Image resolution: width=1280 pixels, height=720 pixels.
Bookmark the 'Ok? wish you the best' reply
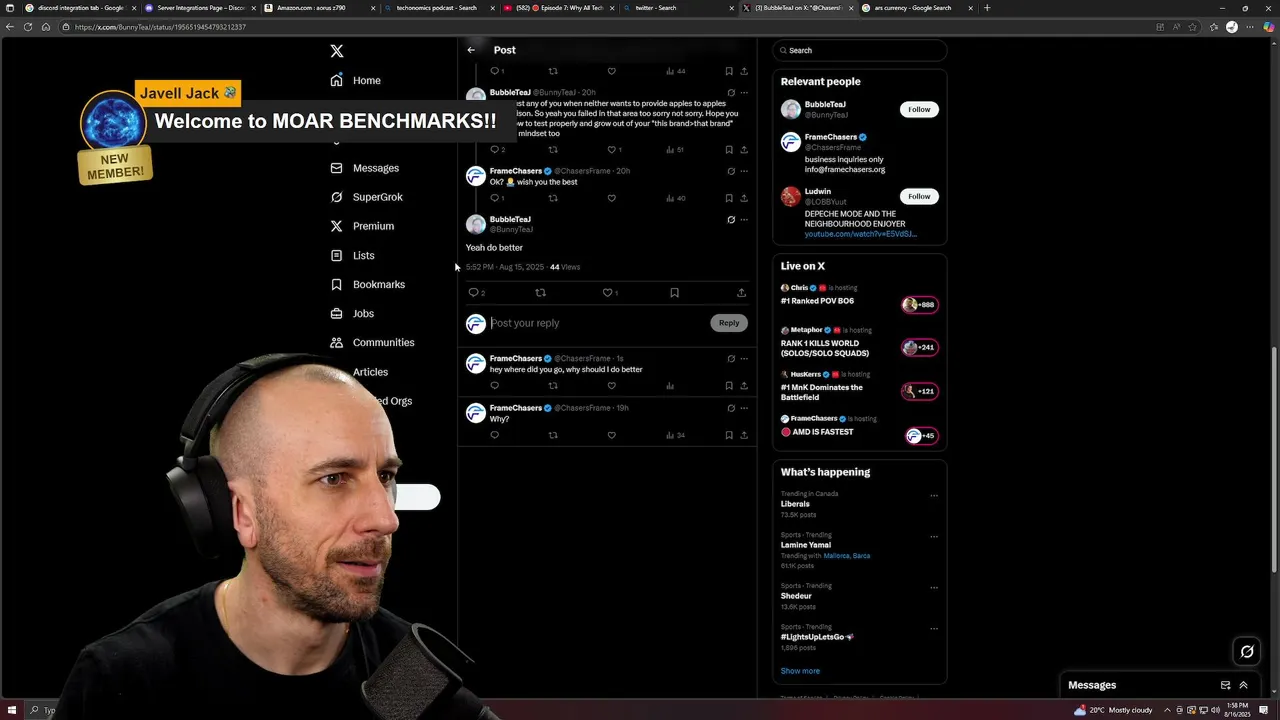pyautogui.click(x=729, y=198)
